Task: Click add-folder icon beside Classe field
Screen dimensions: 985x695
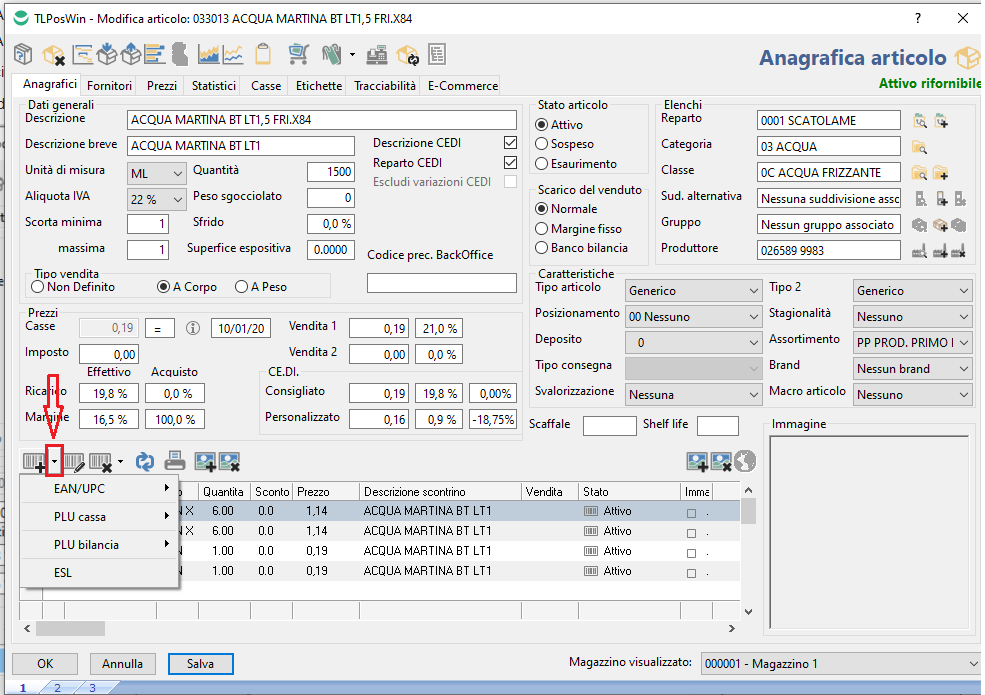Action: tap(940, 173)
